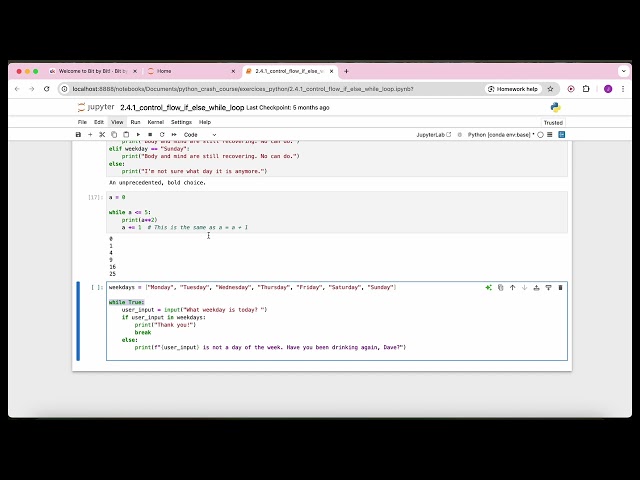
Task: Open a new browser tab with plus
Action: click(x=346, y=71)
